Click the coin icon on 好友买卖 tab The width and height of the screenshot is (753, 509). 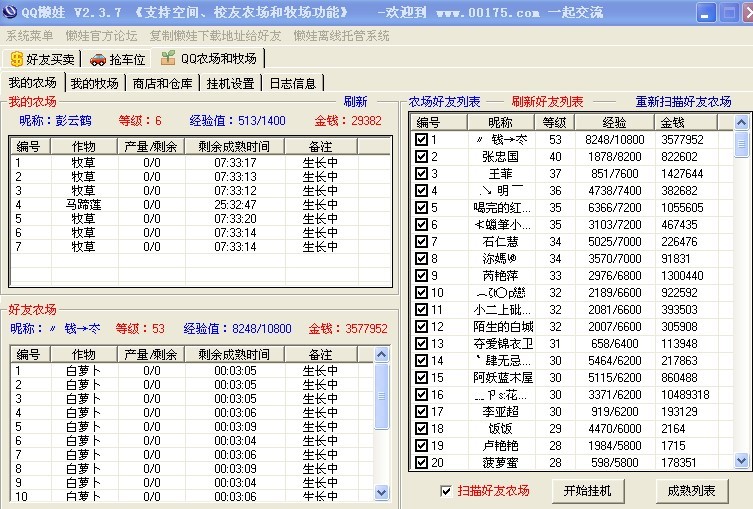coord(17,59)
